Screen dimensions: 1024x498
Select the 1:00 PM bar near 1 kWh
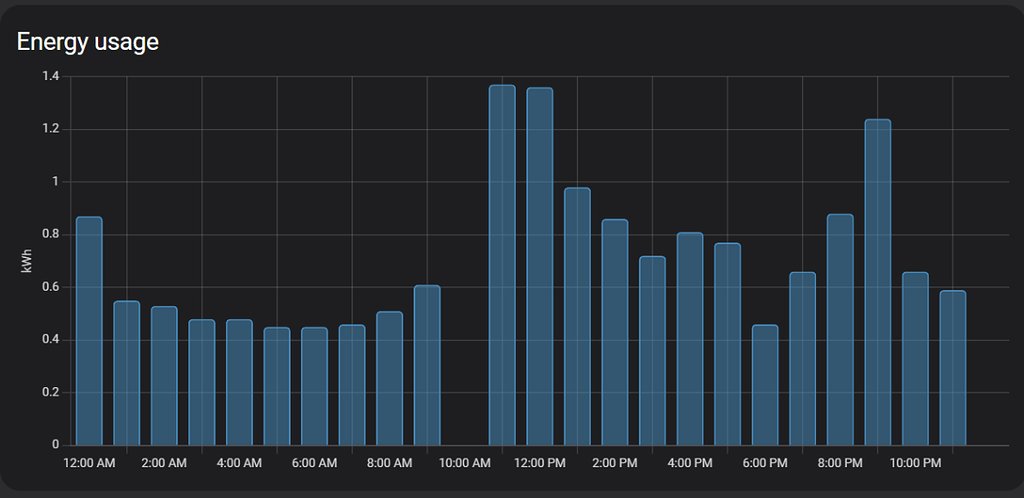coord(577,317)
